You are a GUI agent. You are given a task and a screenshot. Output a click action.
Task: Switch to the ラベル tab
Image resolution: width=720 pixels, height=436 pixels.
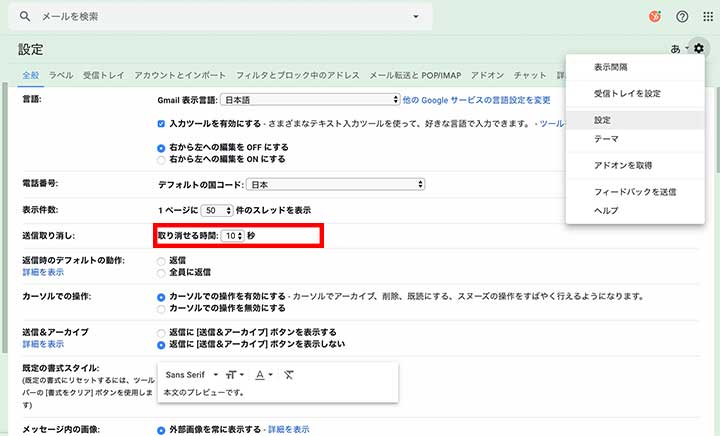61,75
